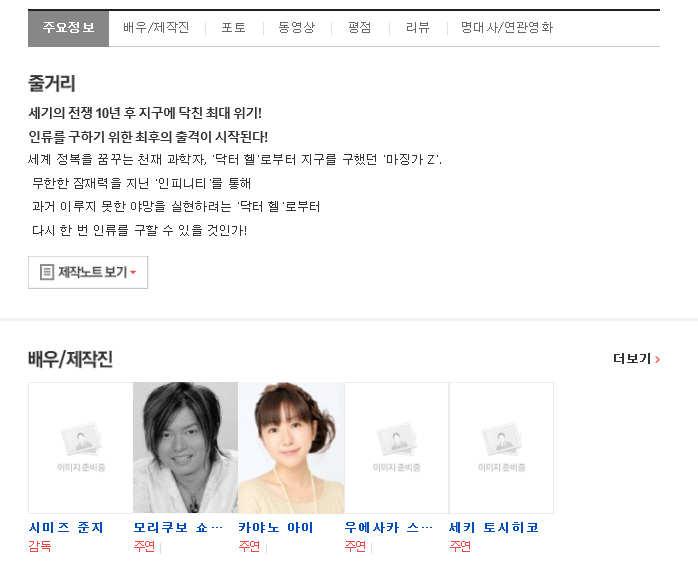
Task: Go to the 평점 tab
Action: click(359, 28)
